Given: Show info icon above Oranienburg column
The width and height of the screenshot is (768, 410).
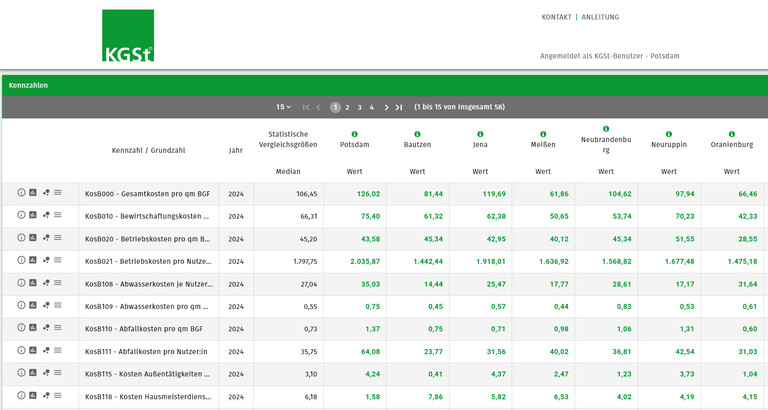Looking at the screenshot, I should tap(732, 133).
